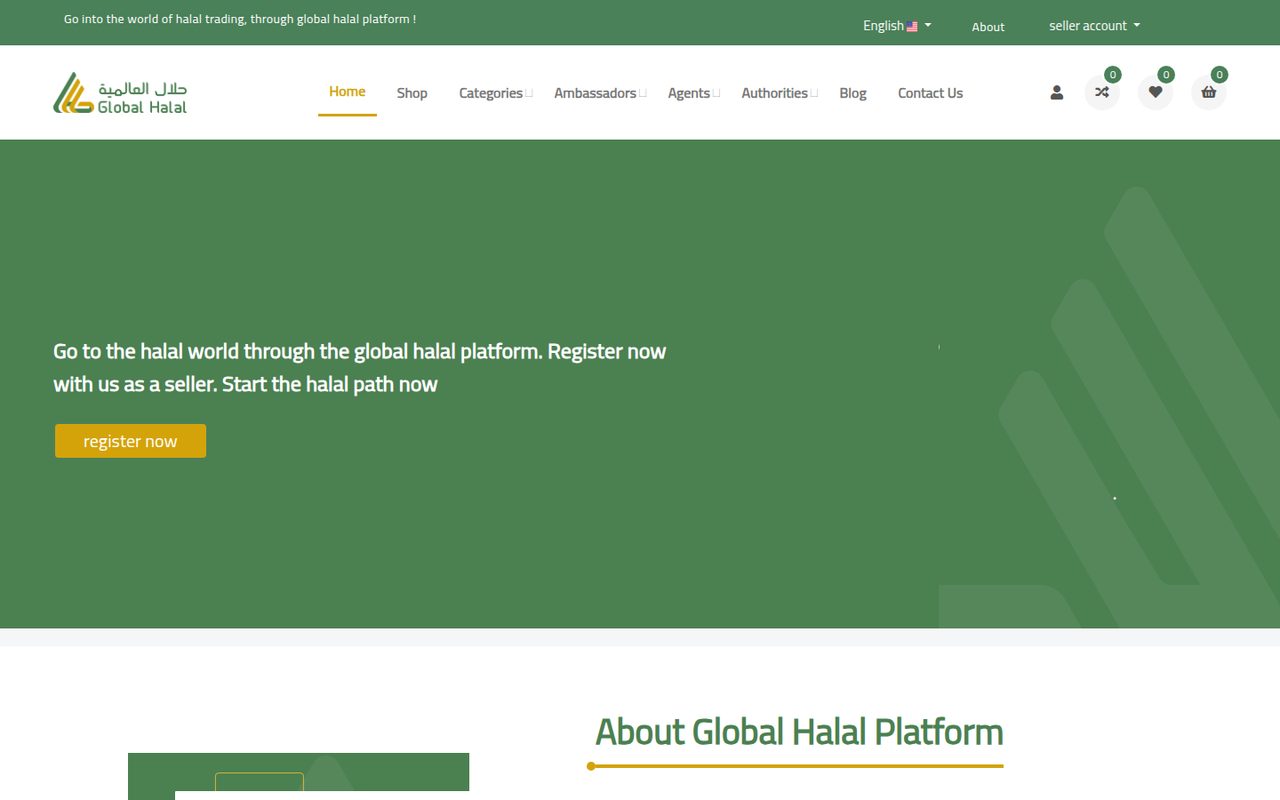
Task: Expand the Authorities menu
Action: pyautogui.click(x=779, y=93)
